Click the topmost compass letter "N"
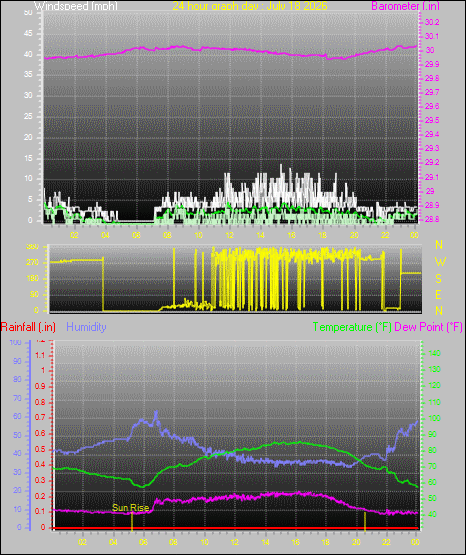 click(439, 245)
